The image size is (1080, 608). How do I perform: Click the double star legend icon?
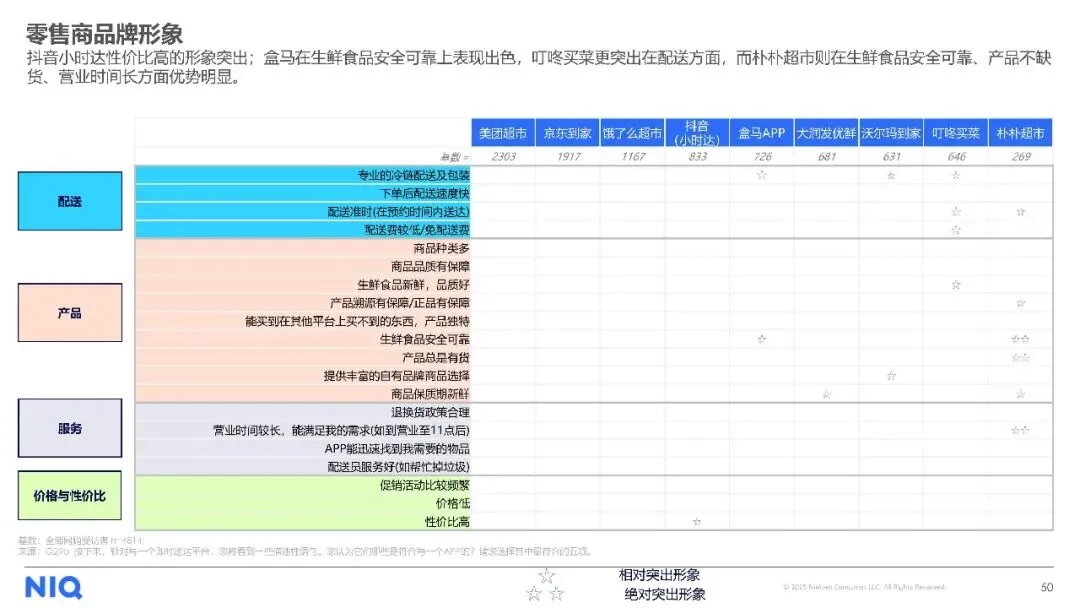tap(545, 593)
